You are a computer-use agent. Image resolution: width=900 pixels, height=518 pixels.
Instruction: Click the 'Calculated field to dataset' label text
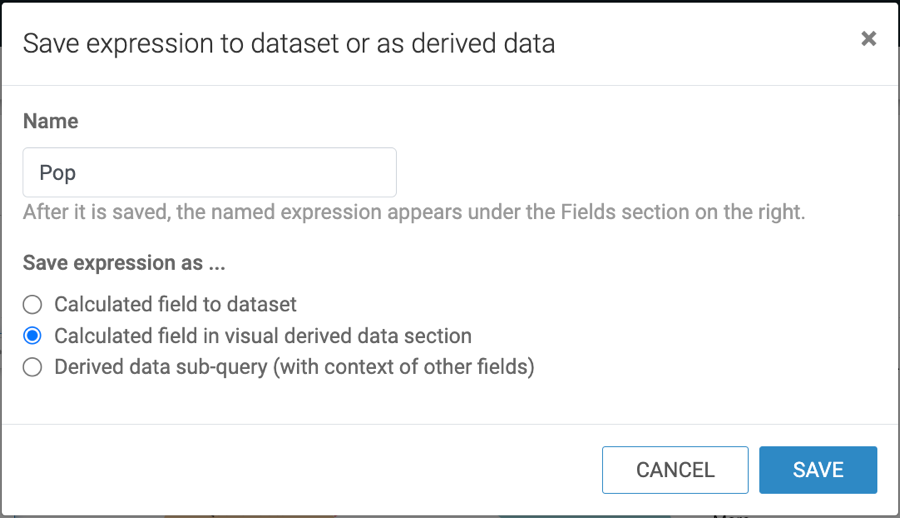coord(175,304)
